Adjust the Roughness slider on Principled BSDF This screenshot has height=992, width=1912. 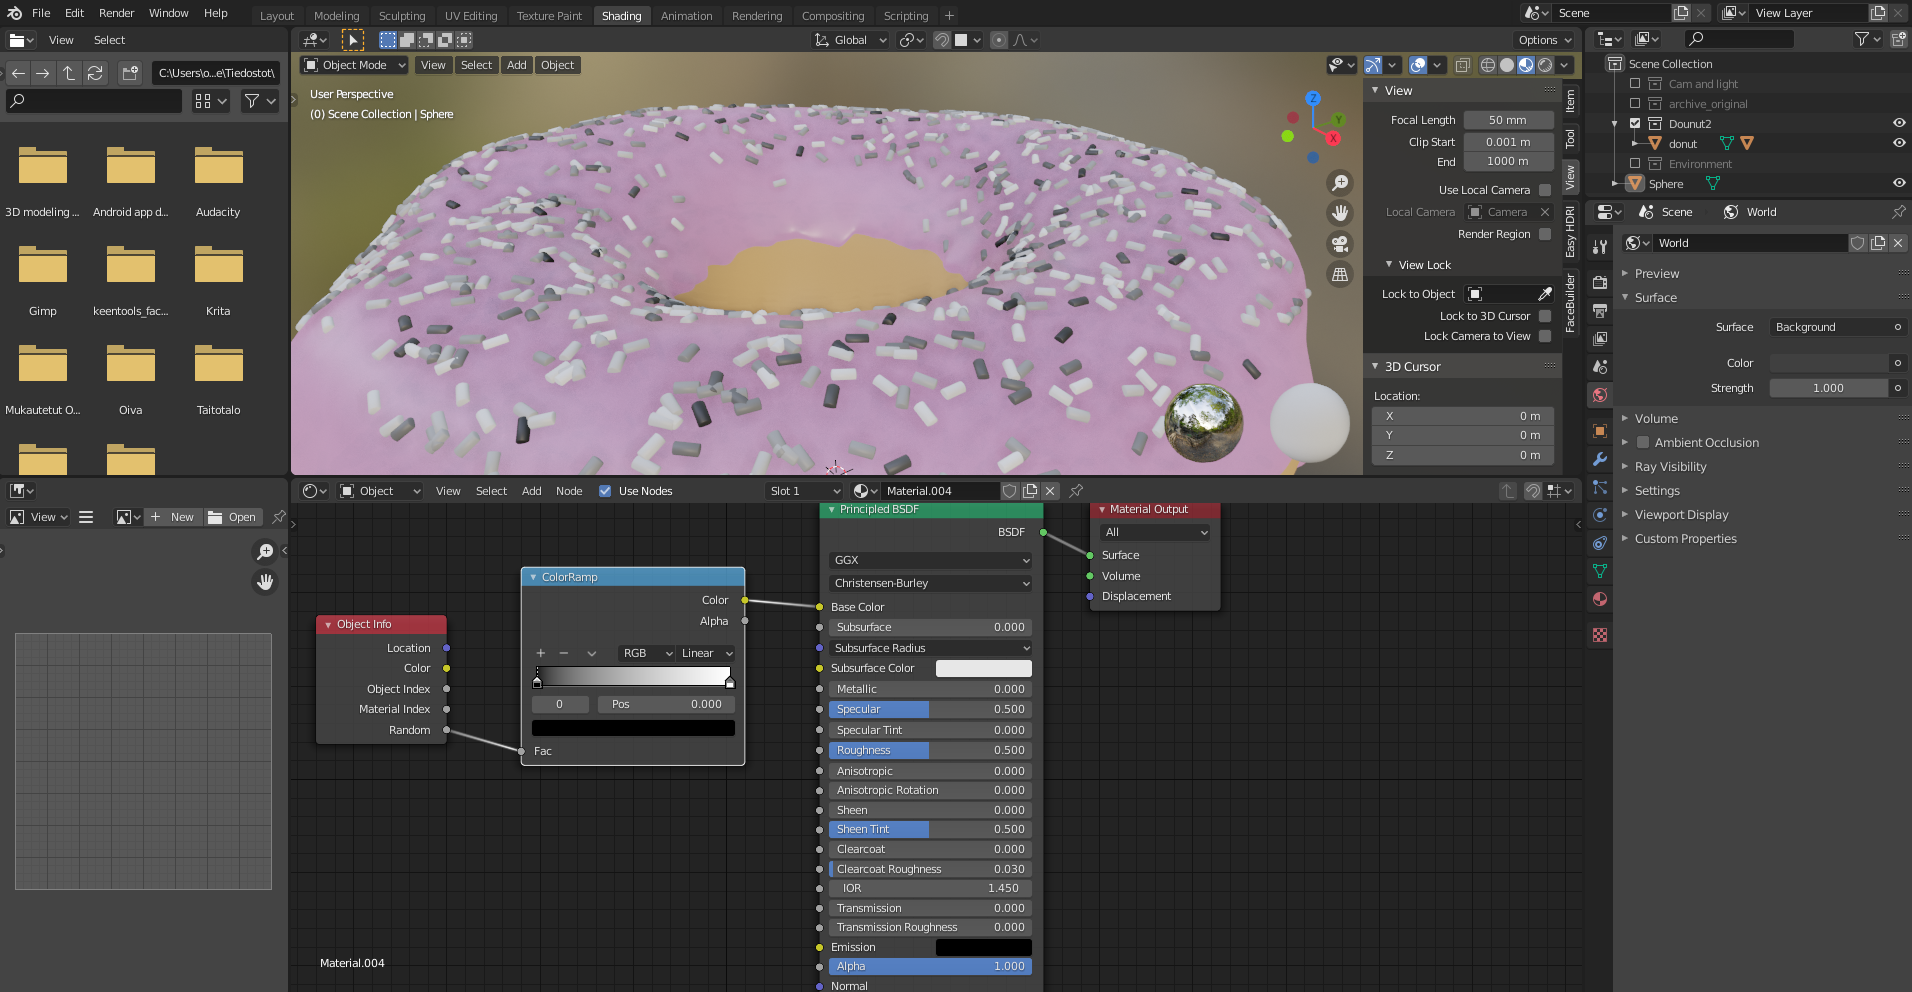click(930, 750)
